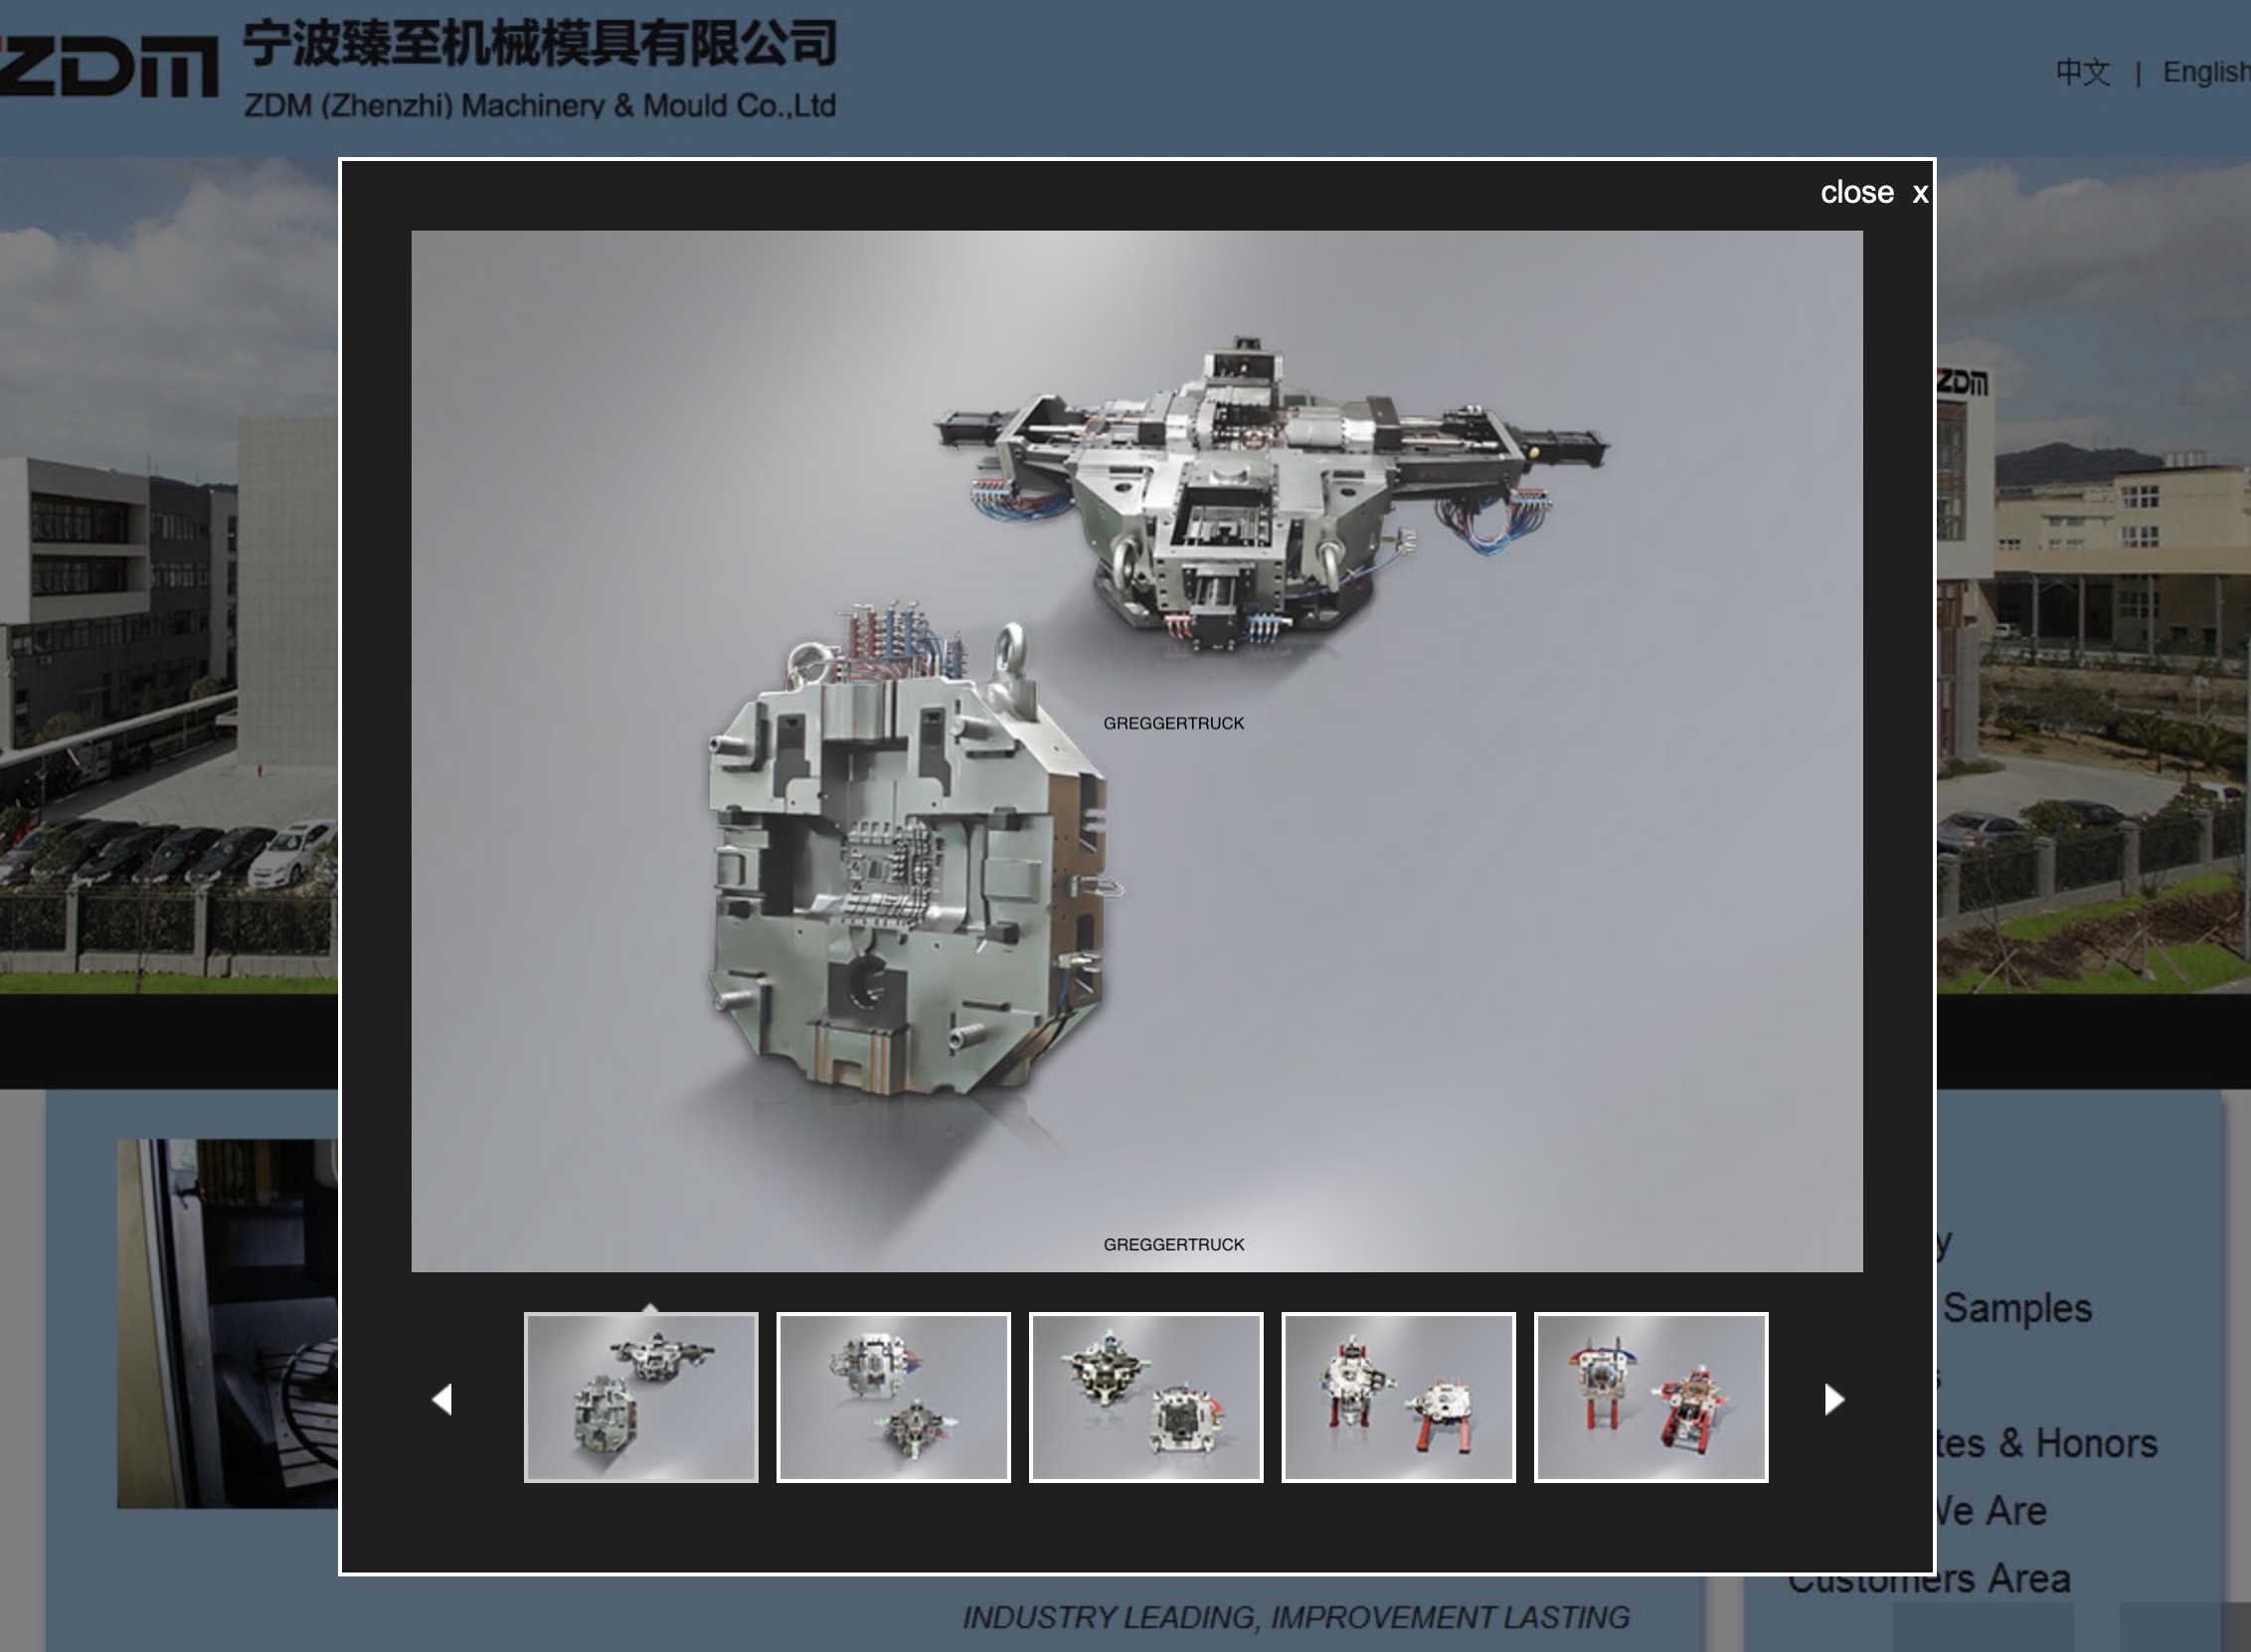This screenshot has width=2251, height=1652.
Task: Open the Samples menu link
Action: (2016, 1308)
